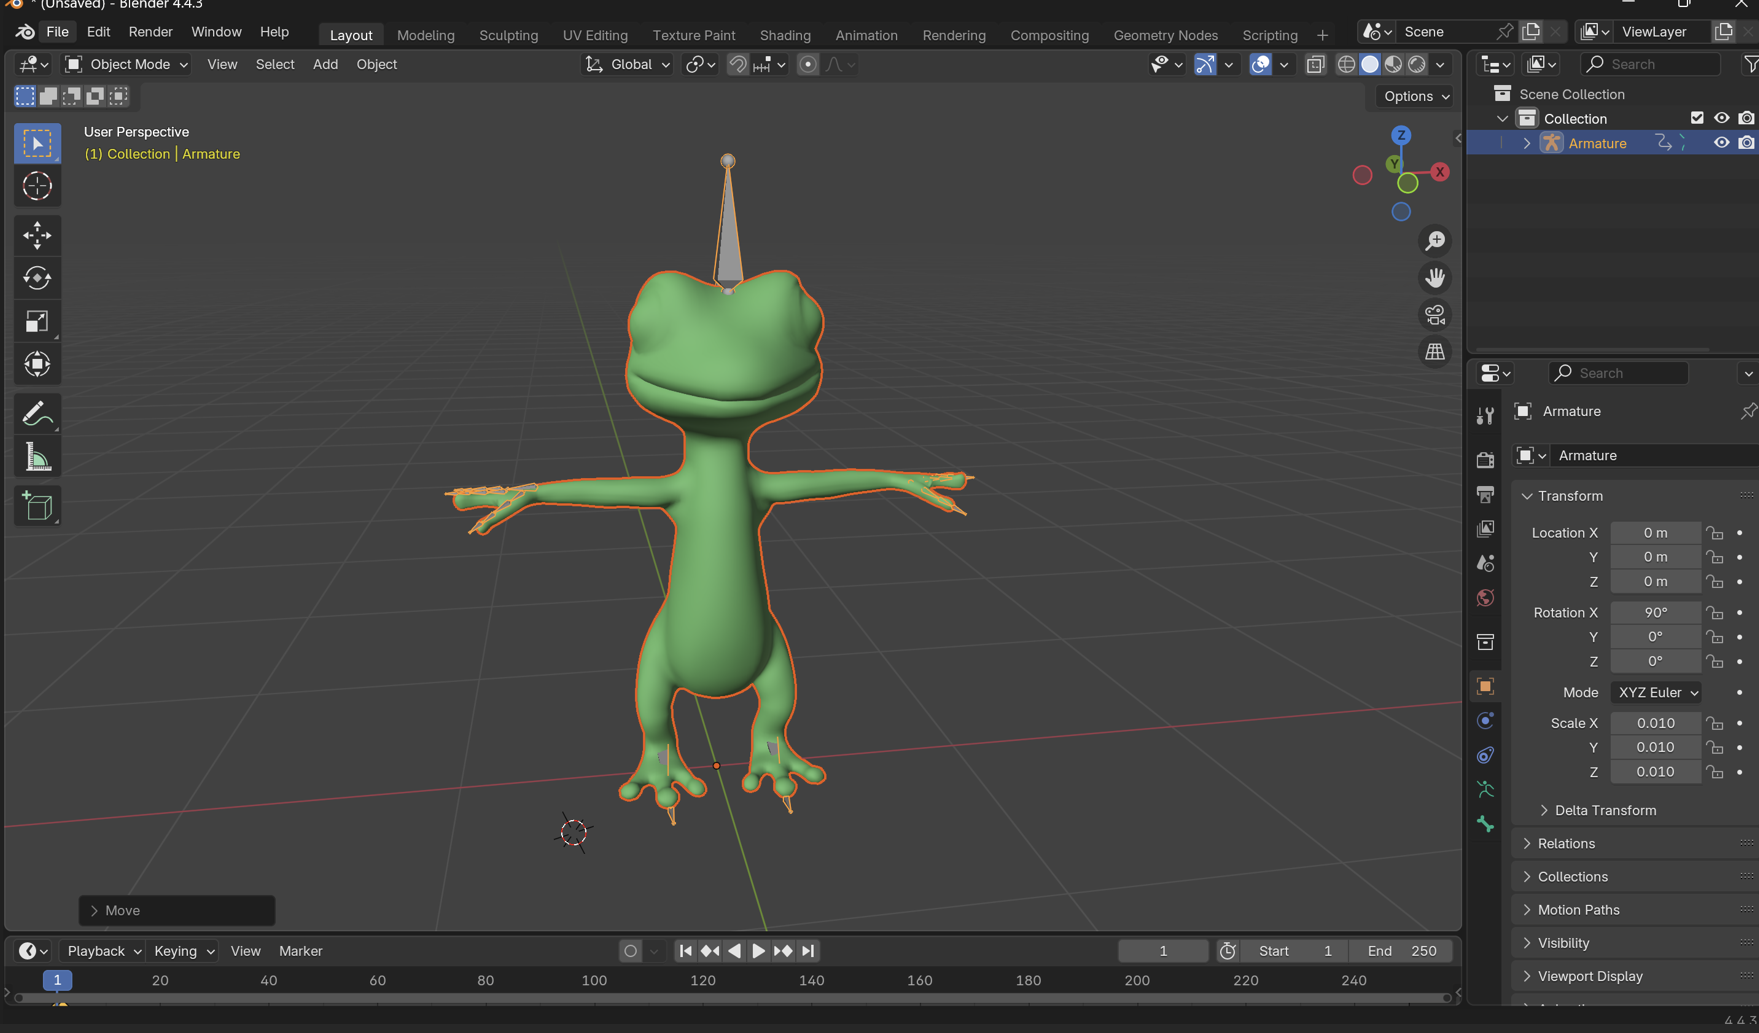Viewport: 1759px width, 1033px height.
Task: Pick the Measure tool
Action: 37,458
